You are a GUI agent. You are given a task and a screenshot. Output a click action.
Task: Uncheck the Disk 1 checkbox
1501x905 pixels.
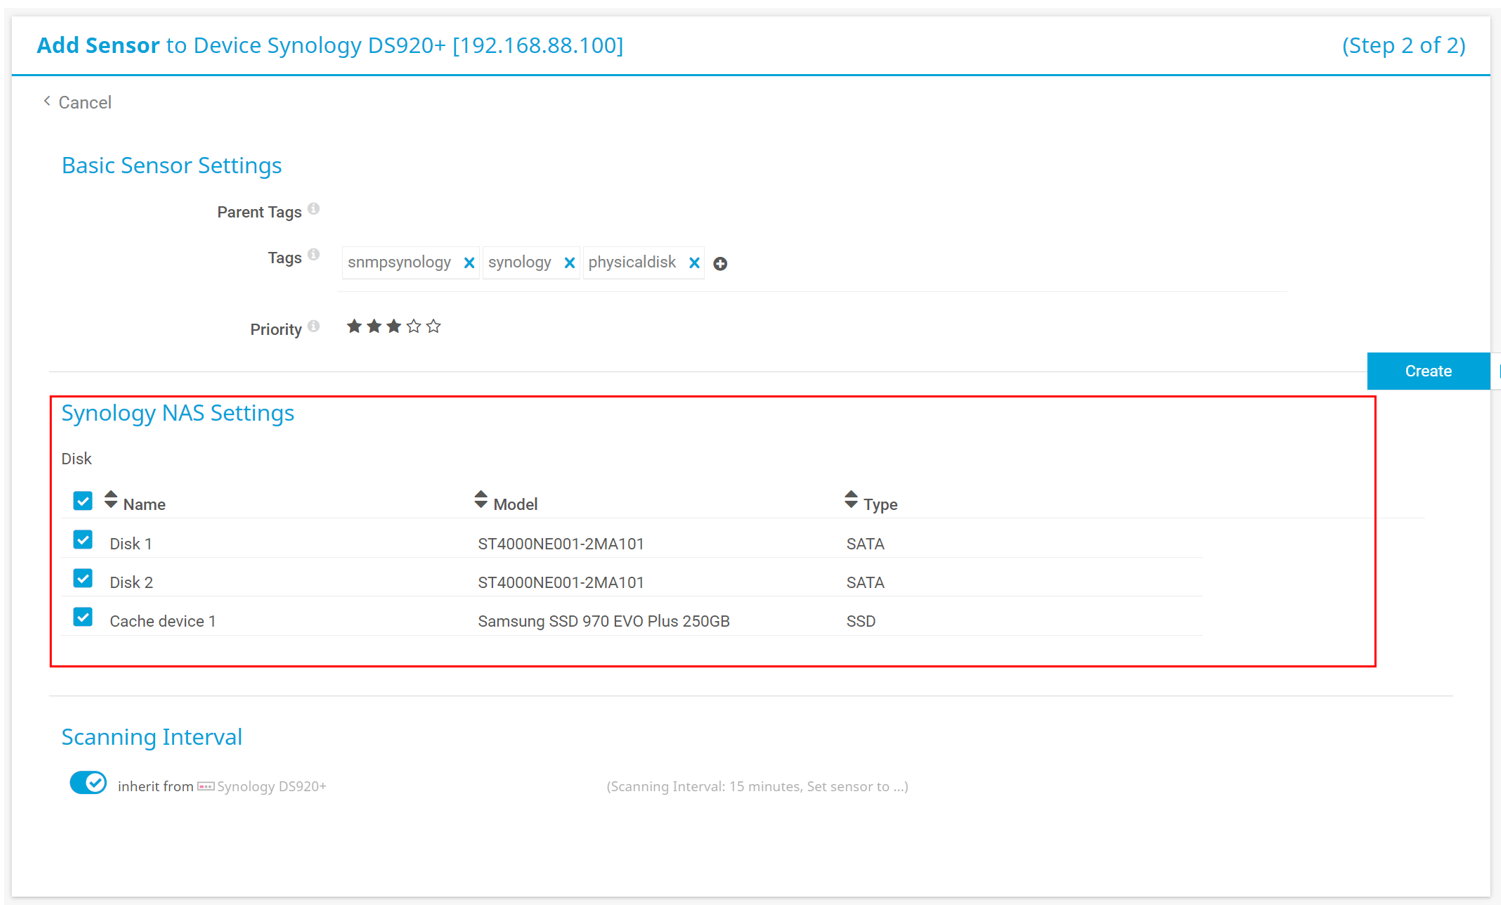pyautogui.click(x=83, y=540)
